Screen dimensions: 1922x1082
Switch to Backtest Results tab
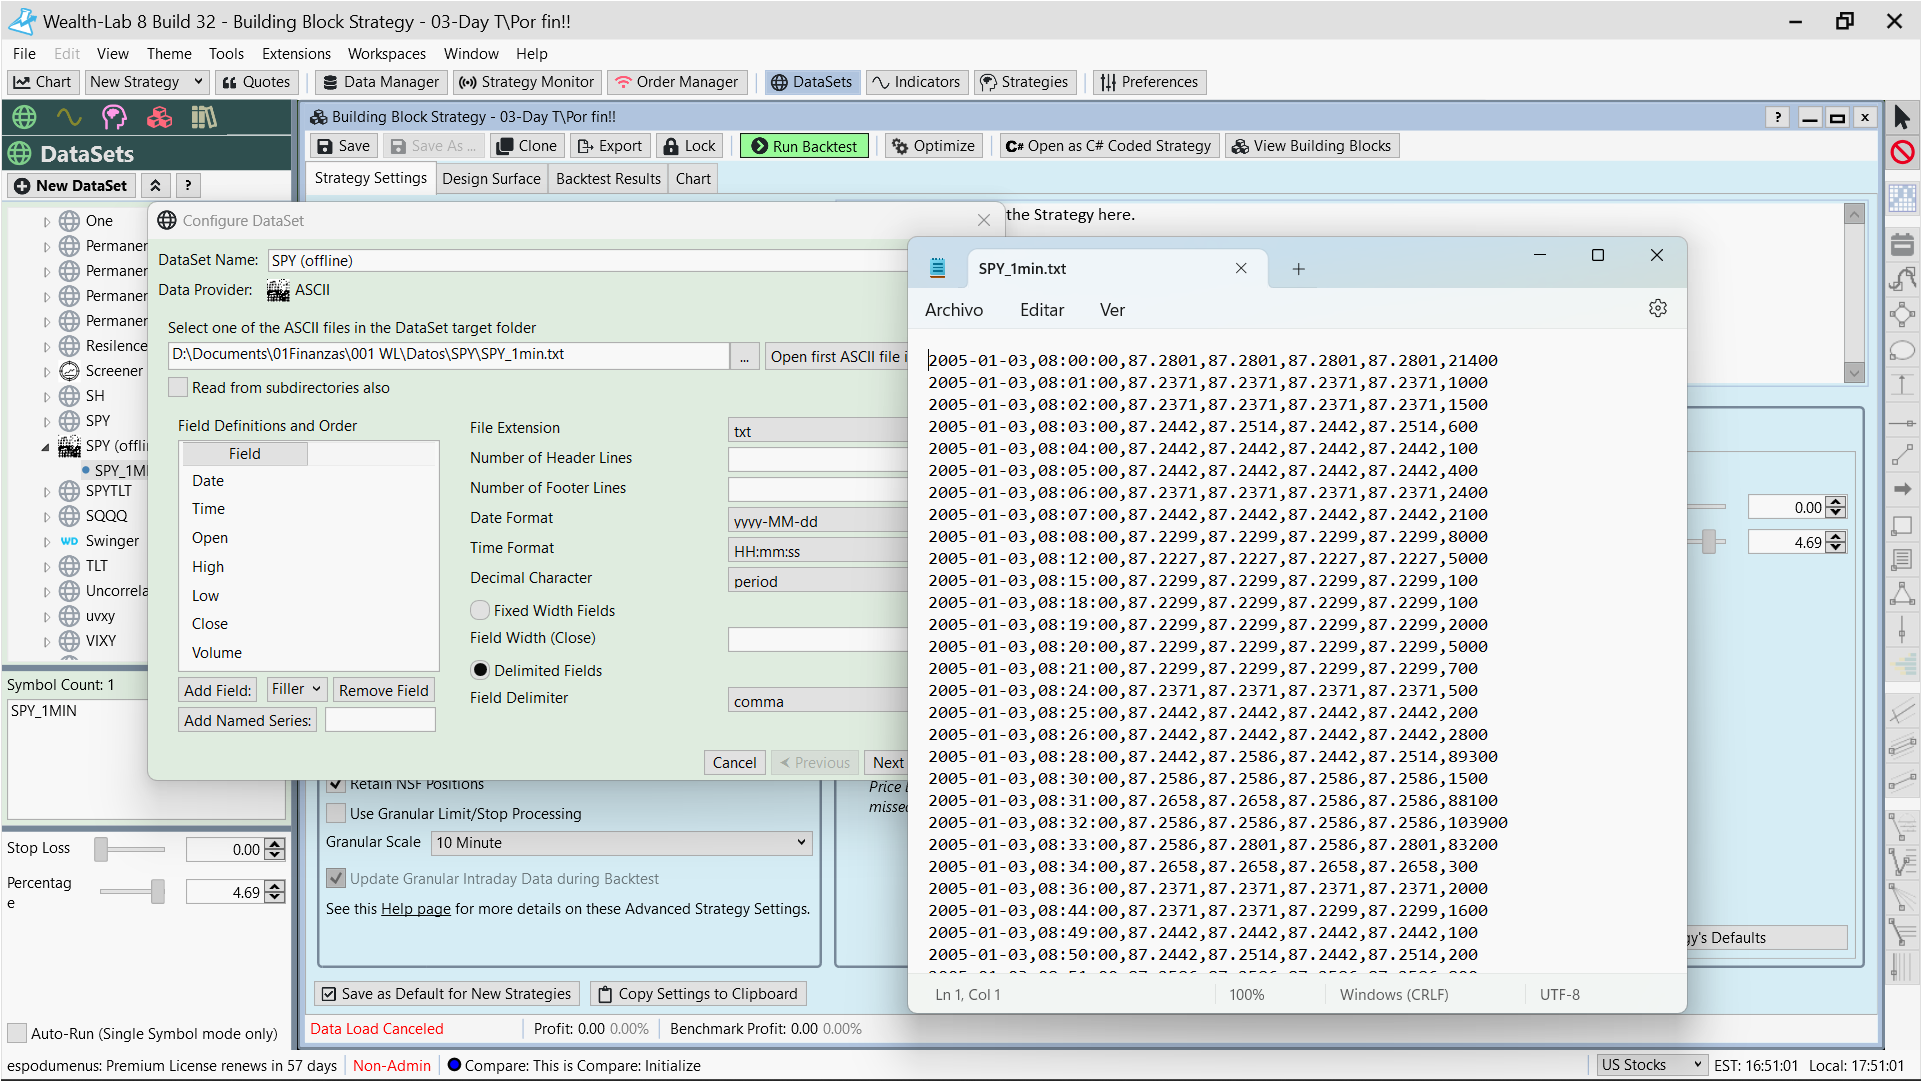click(608, 179)
